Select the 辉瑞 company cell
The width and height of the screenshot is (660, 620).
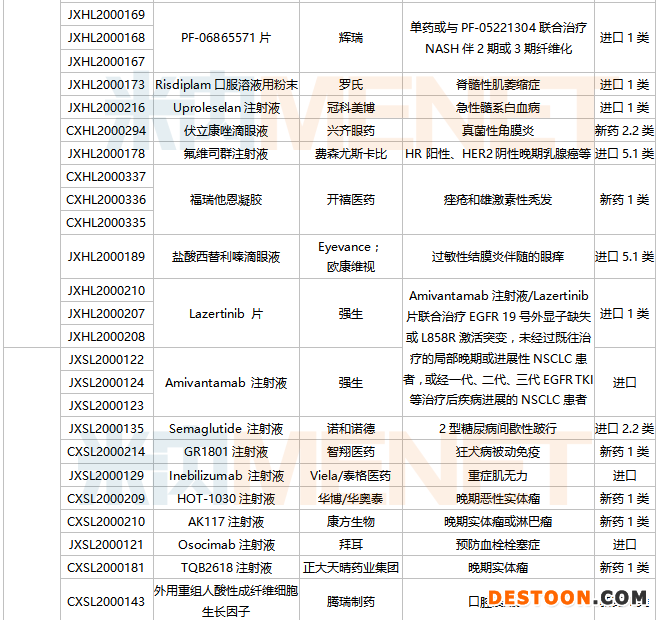(351, 38)
